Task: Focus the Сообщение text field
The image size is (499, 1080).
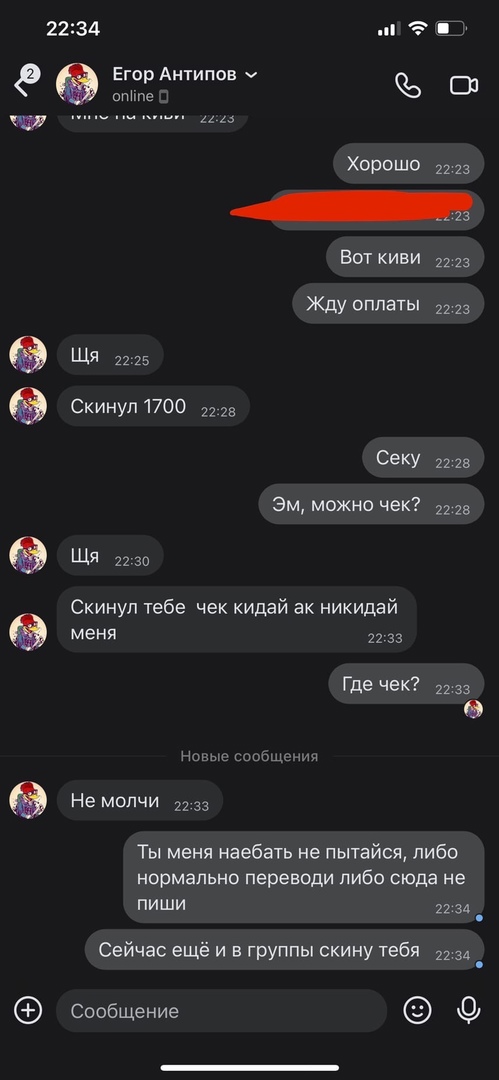Action: [221, 1010]
